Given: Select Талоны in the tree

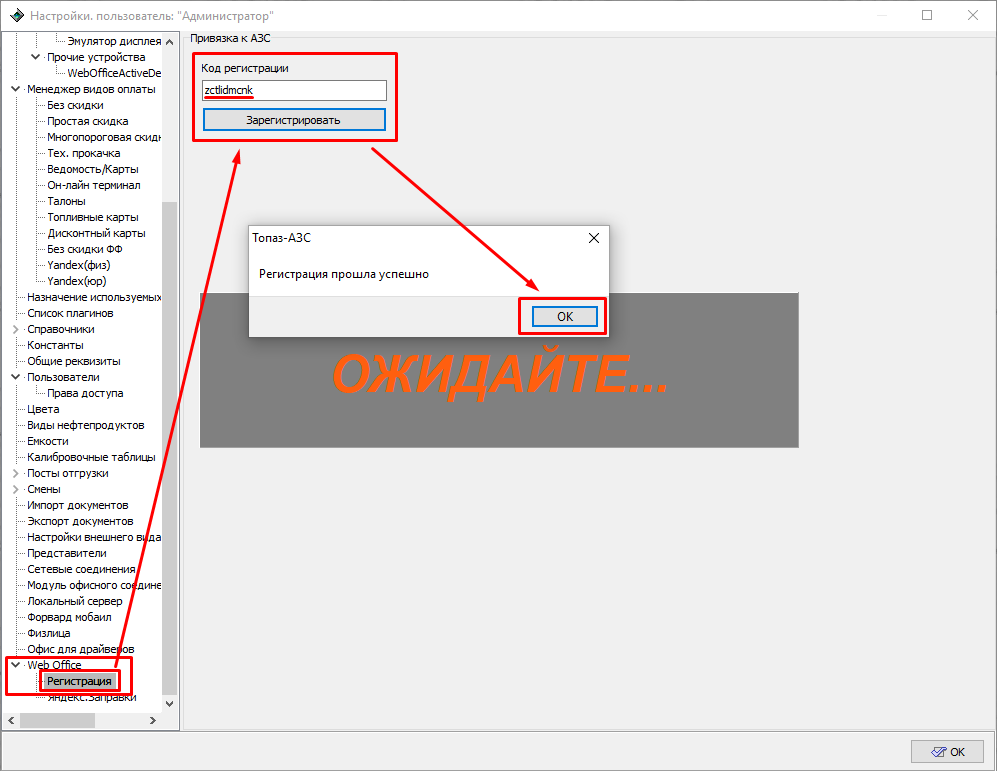Looking at the screenshot, I should [66, 201].
